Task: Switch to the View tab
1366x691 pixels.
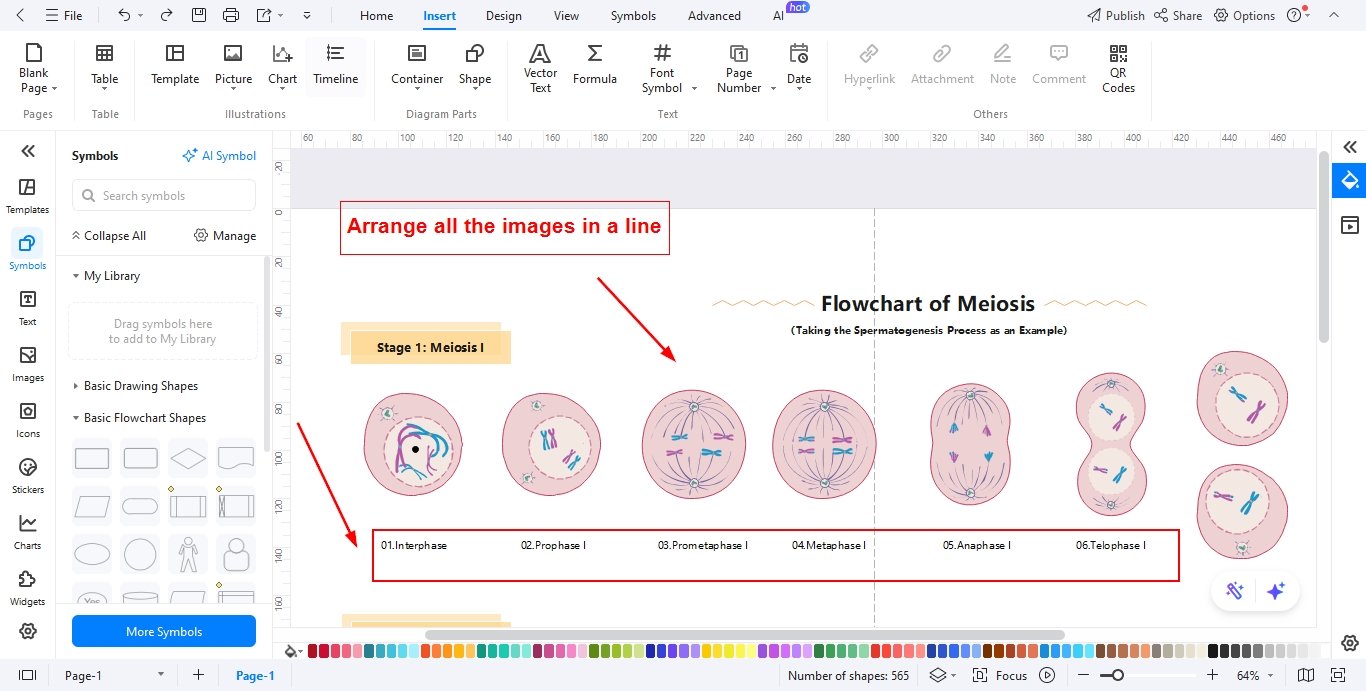Action: pos(566,16)
